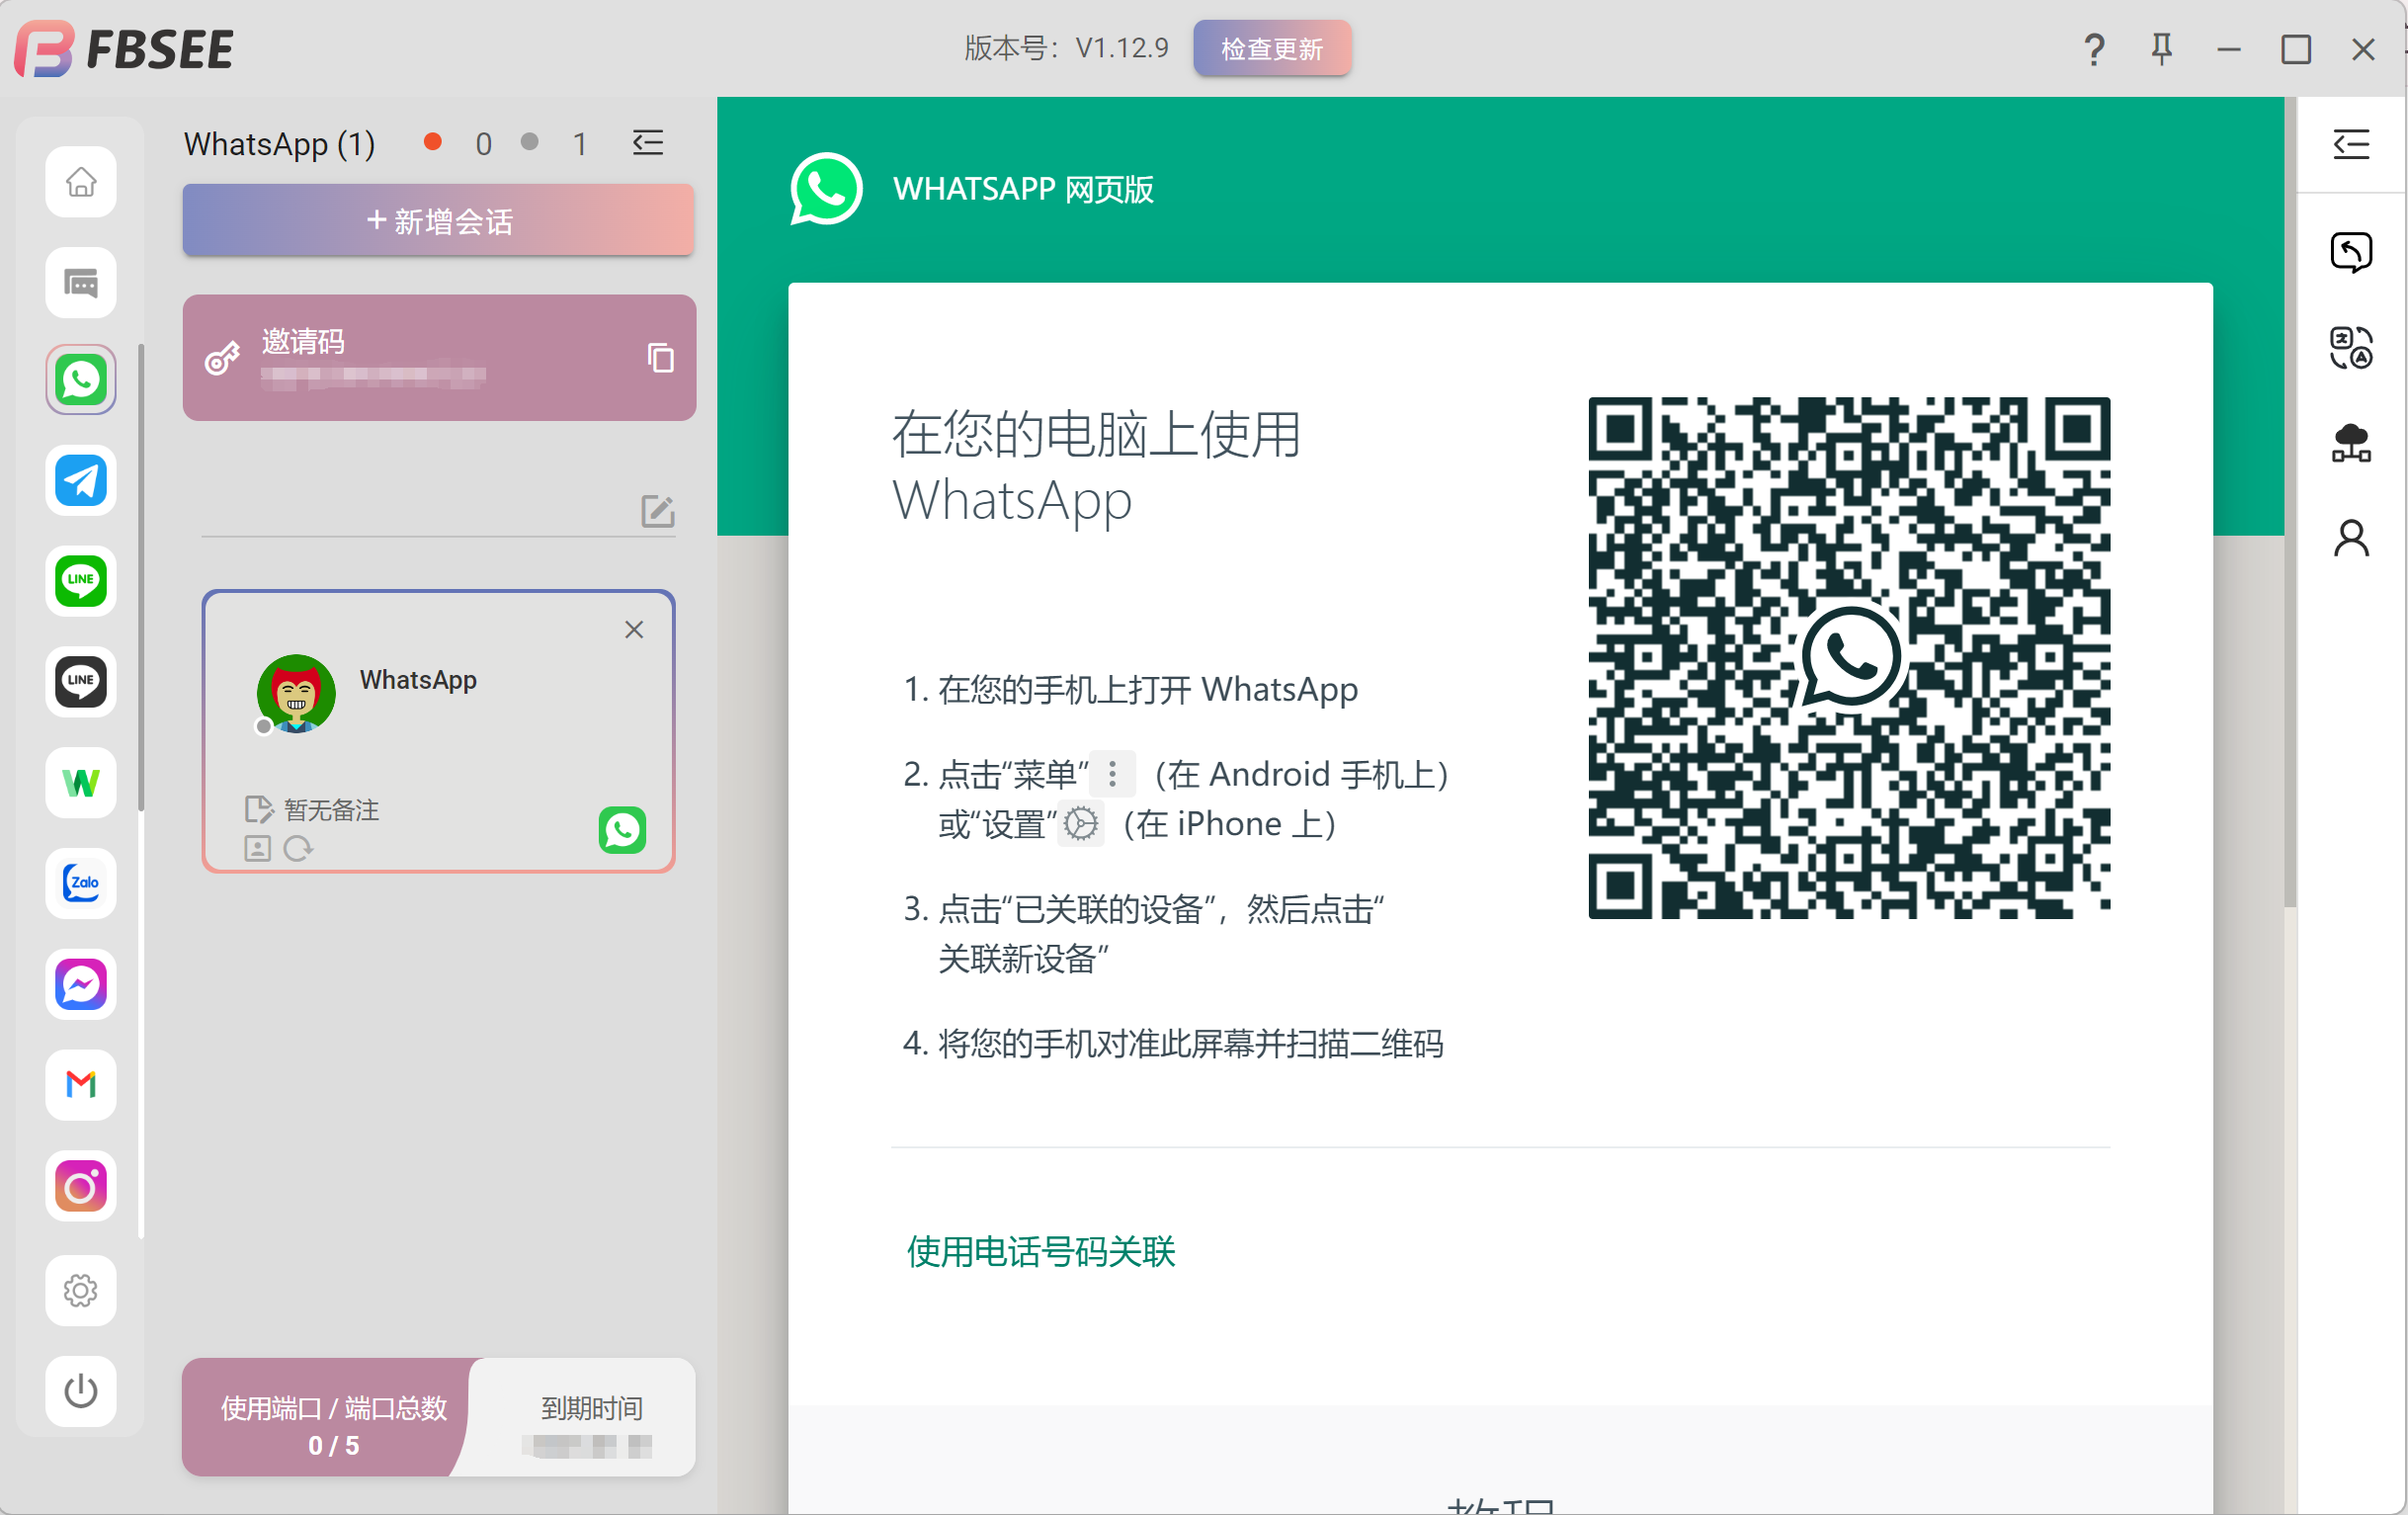Screen dimensions: 2408x1515
Task: Open the Home icon in sidebar
Action: [81, 182]
